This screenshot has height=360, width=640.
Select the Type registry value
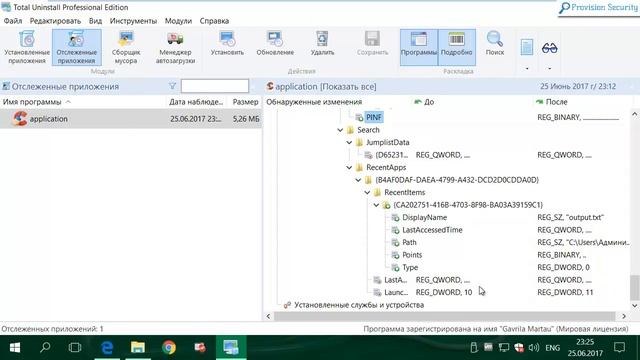pyautogui.click(x=410, y=267)
